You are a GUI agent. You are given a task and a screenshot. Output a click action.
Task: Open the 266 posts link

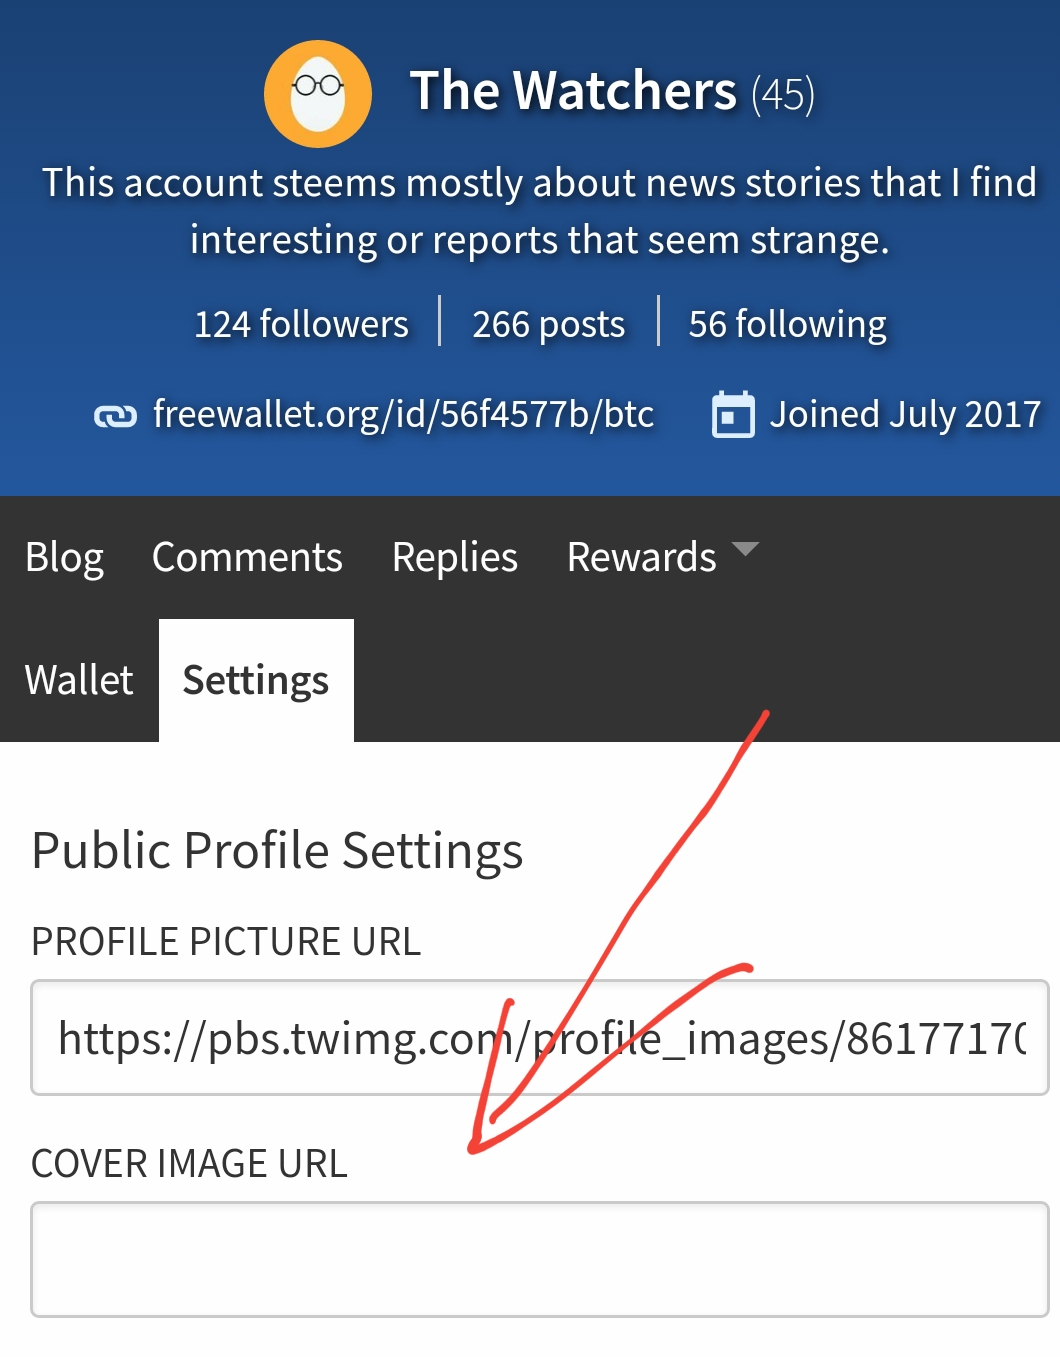point(549,324)
